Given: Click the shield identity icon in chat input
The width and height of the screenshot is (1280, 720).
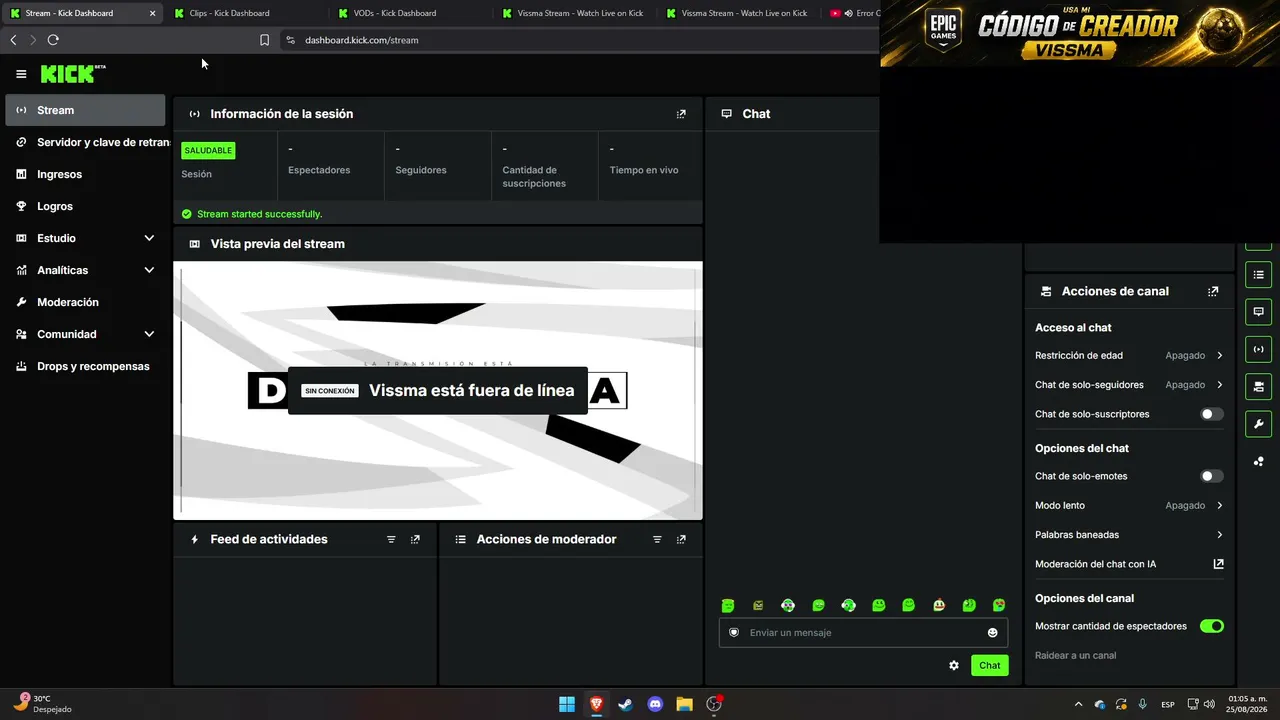Looking at the screenshot, I should tap(734, 632).
